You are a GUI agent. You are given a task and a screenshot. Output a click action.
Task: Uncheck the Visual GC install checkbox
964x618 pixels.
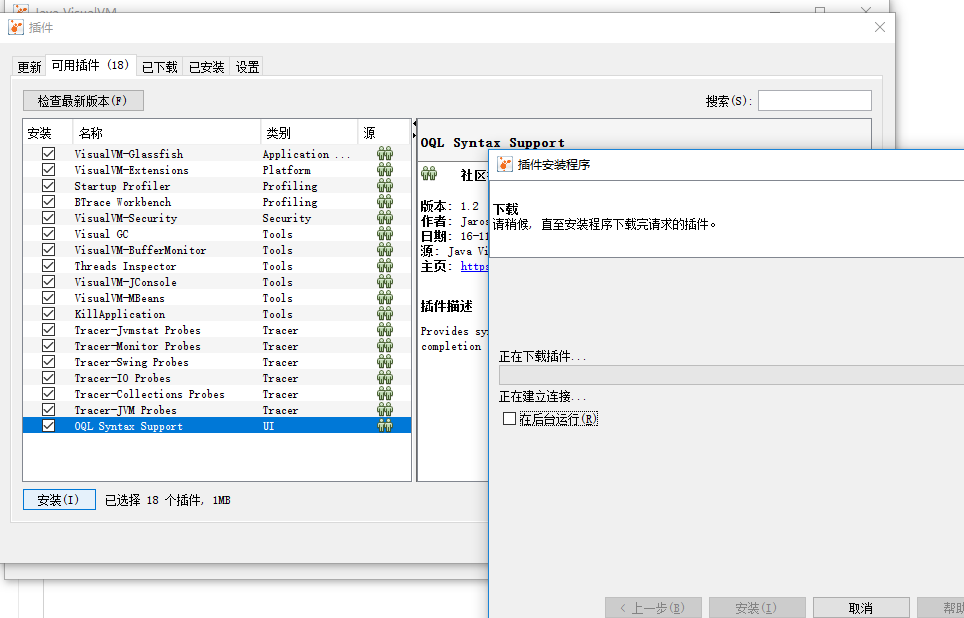[x=49, y=234]
